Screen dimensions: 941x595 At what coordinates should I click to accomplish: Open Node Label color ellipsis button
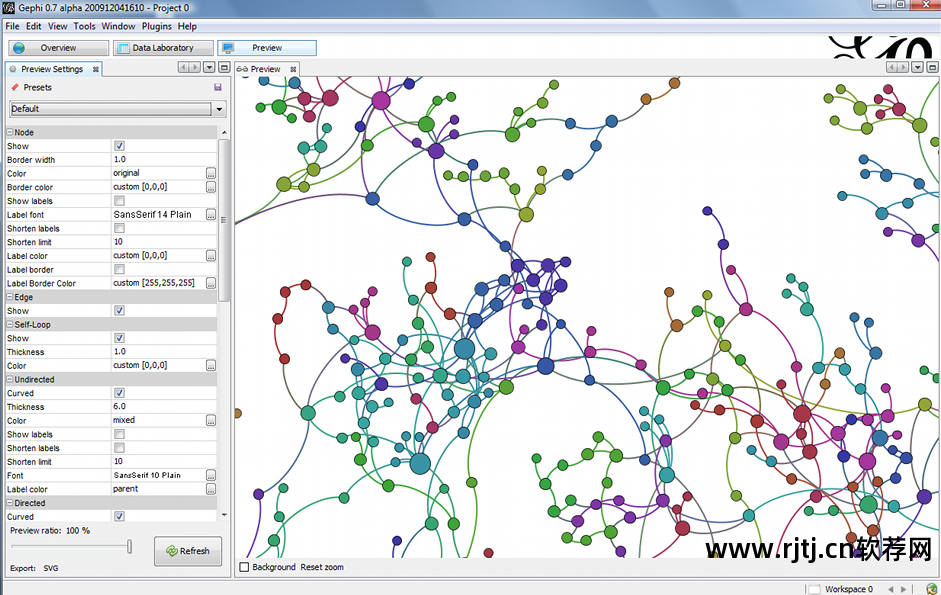pyautogui.click(x=211, y=255)
